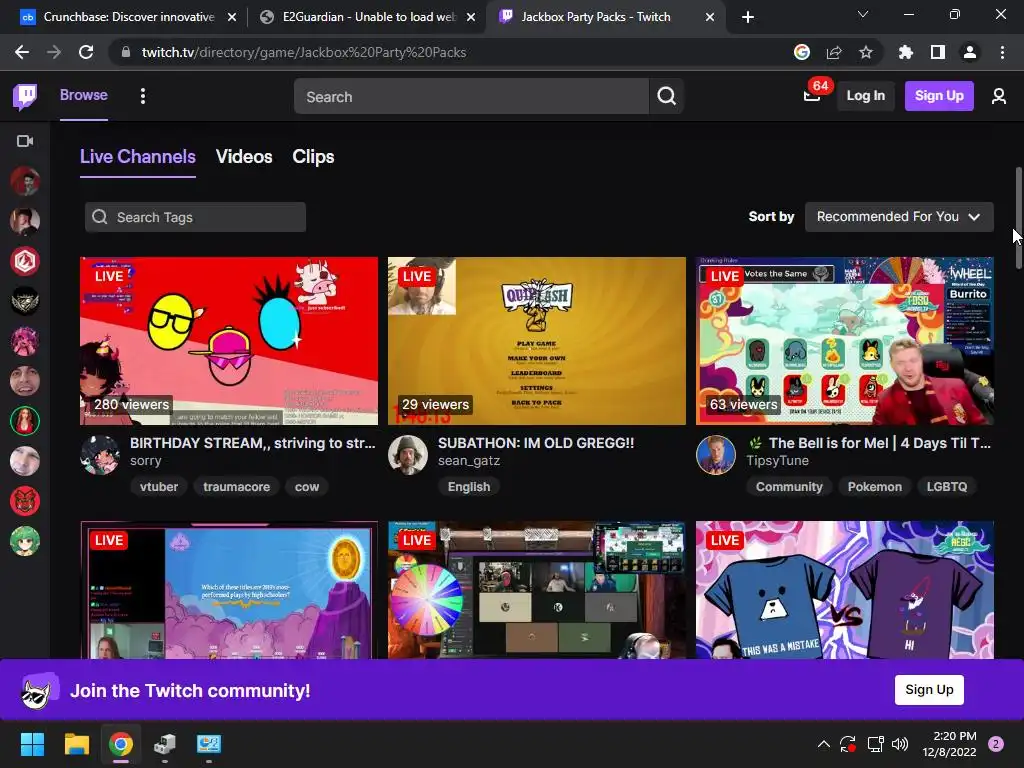
Task: Click the traumacore tag
Action: [236, 487]
